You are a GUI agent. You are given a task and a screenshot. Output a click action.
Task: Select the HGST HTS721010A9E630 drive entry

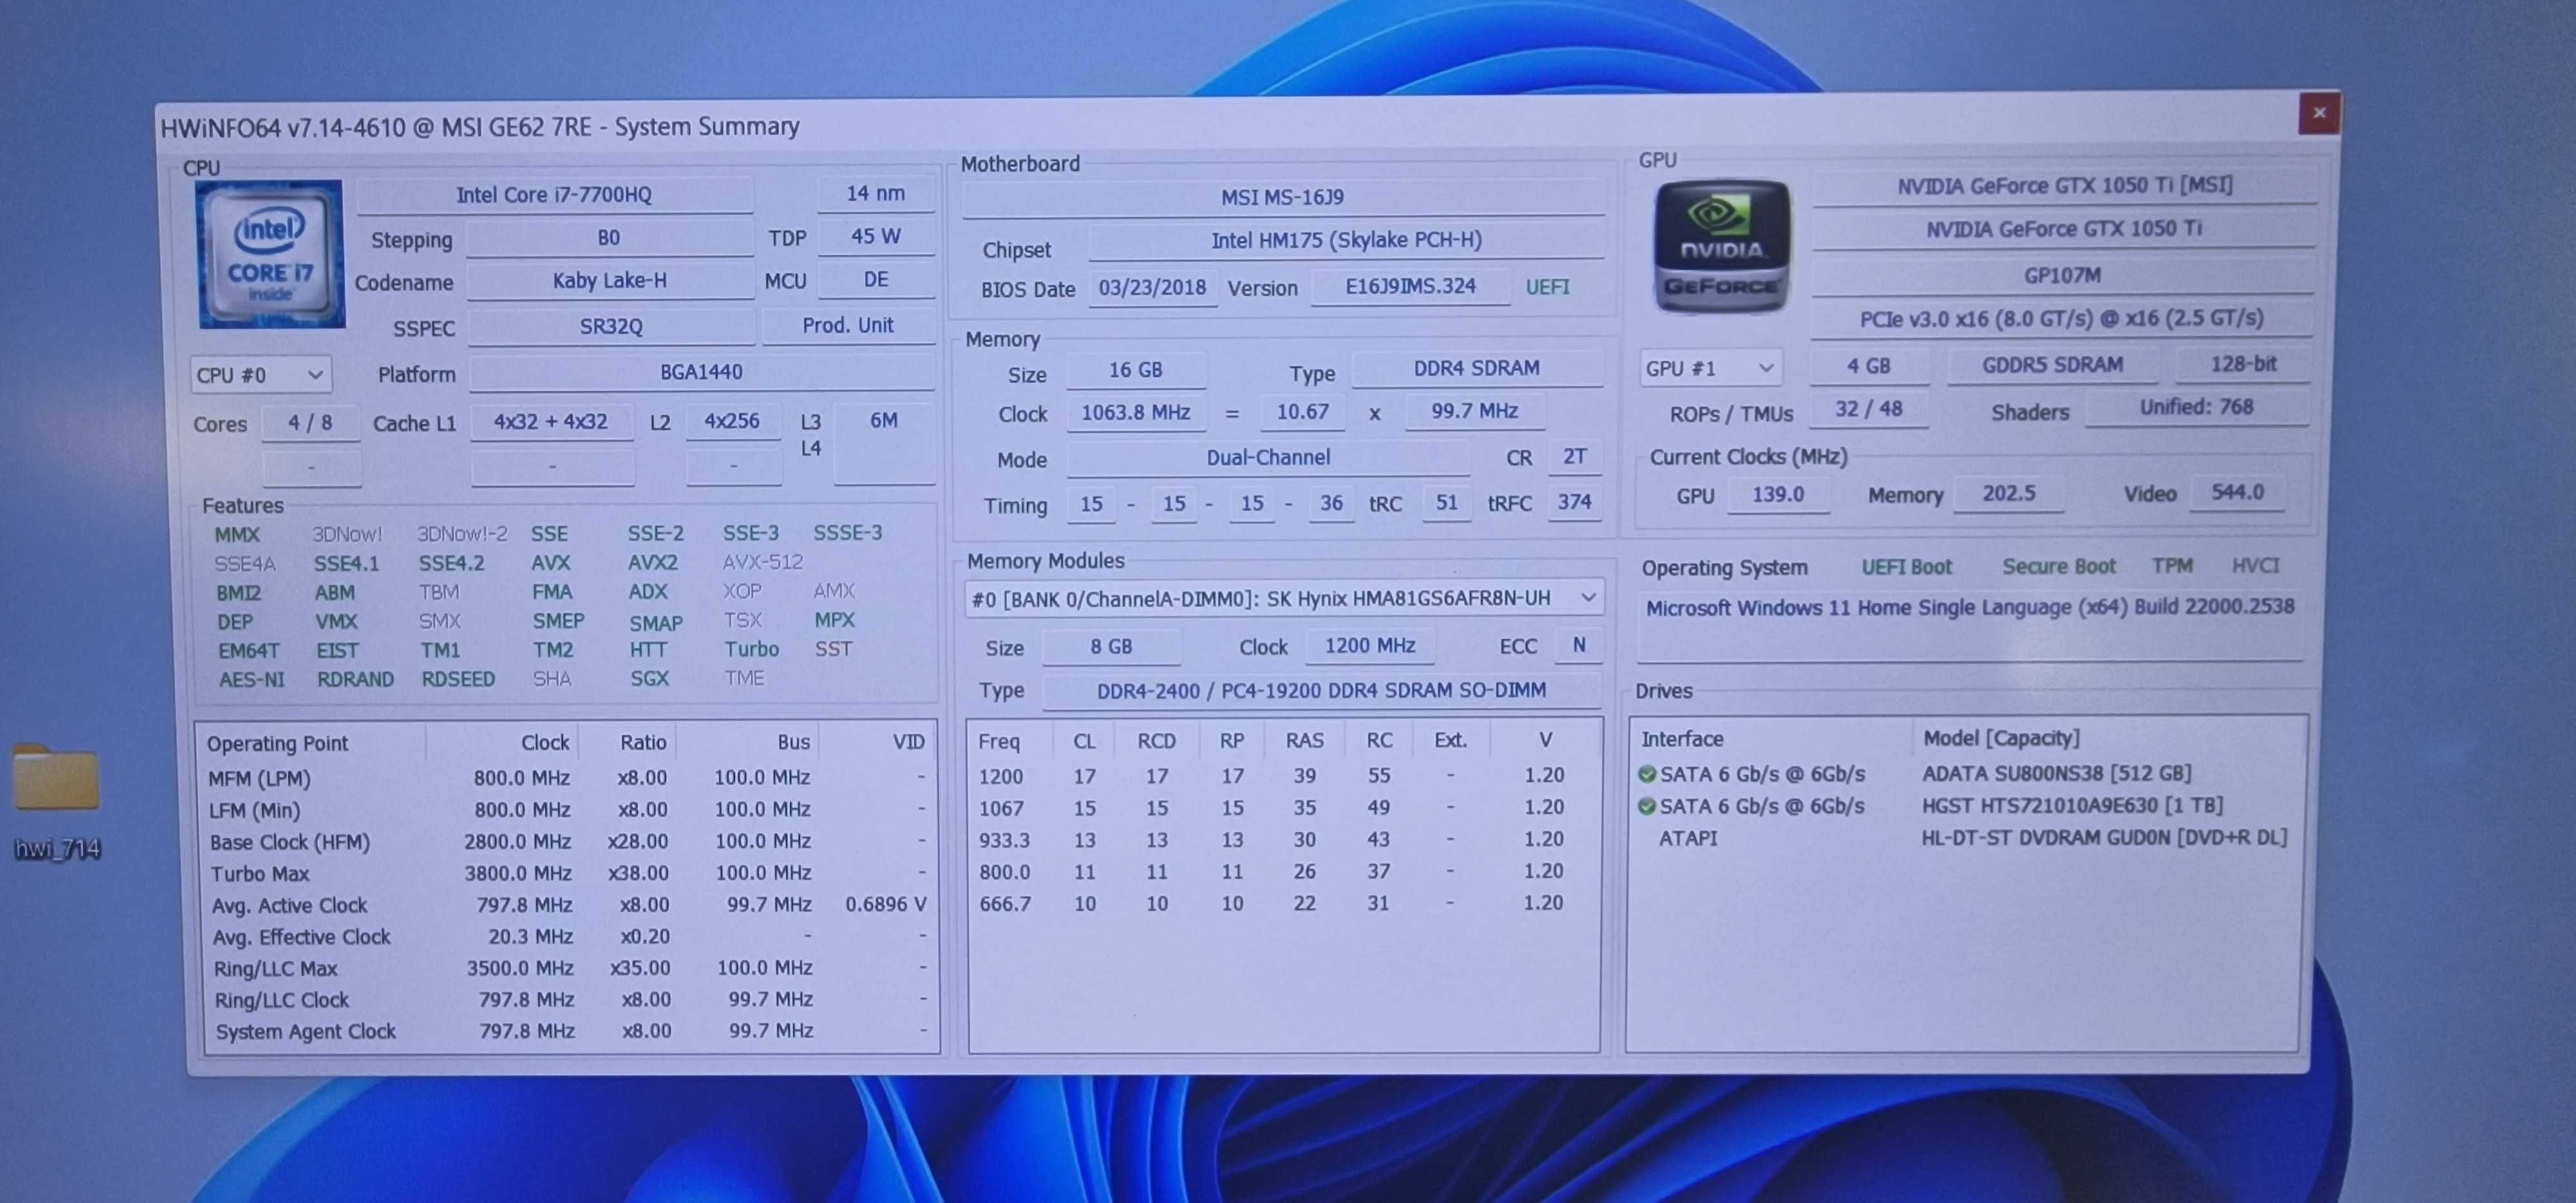pos(1966,806)
